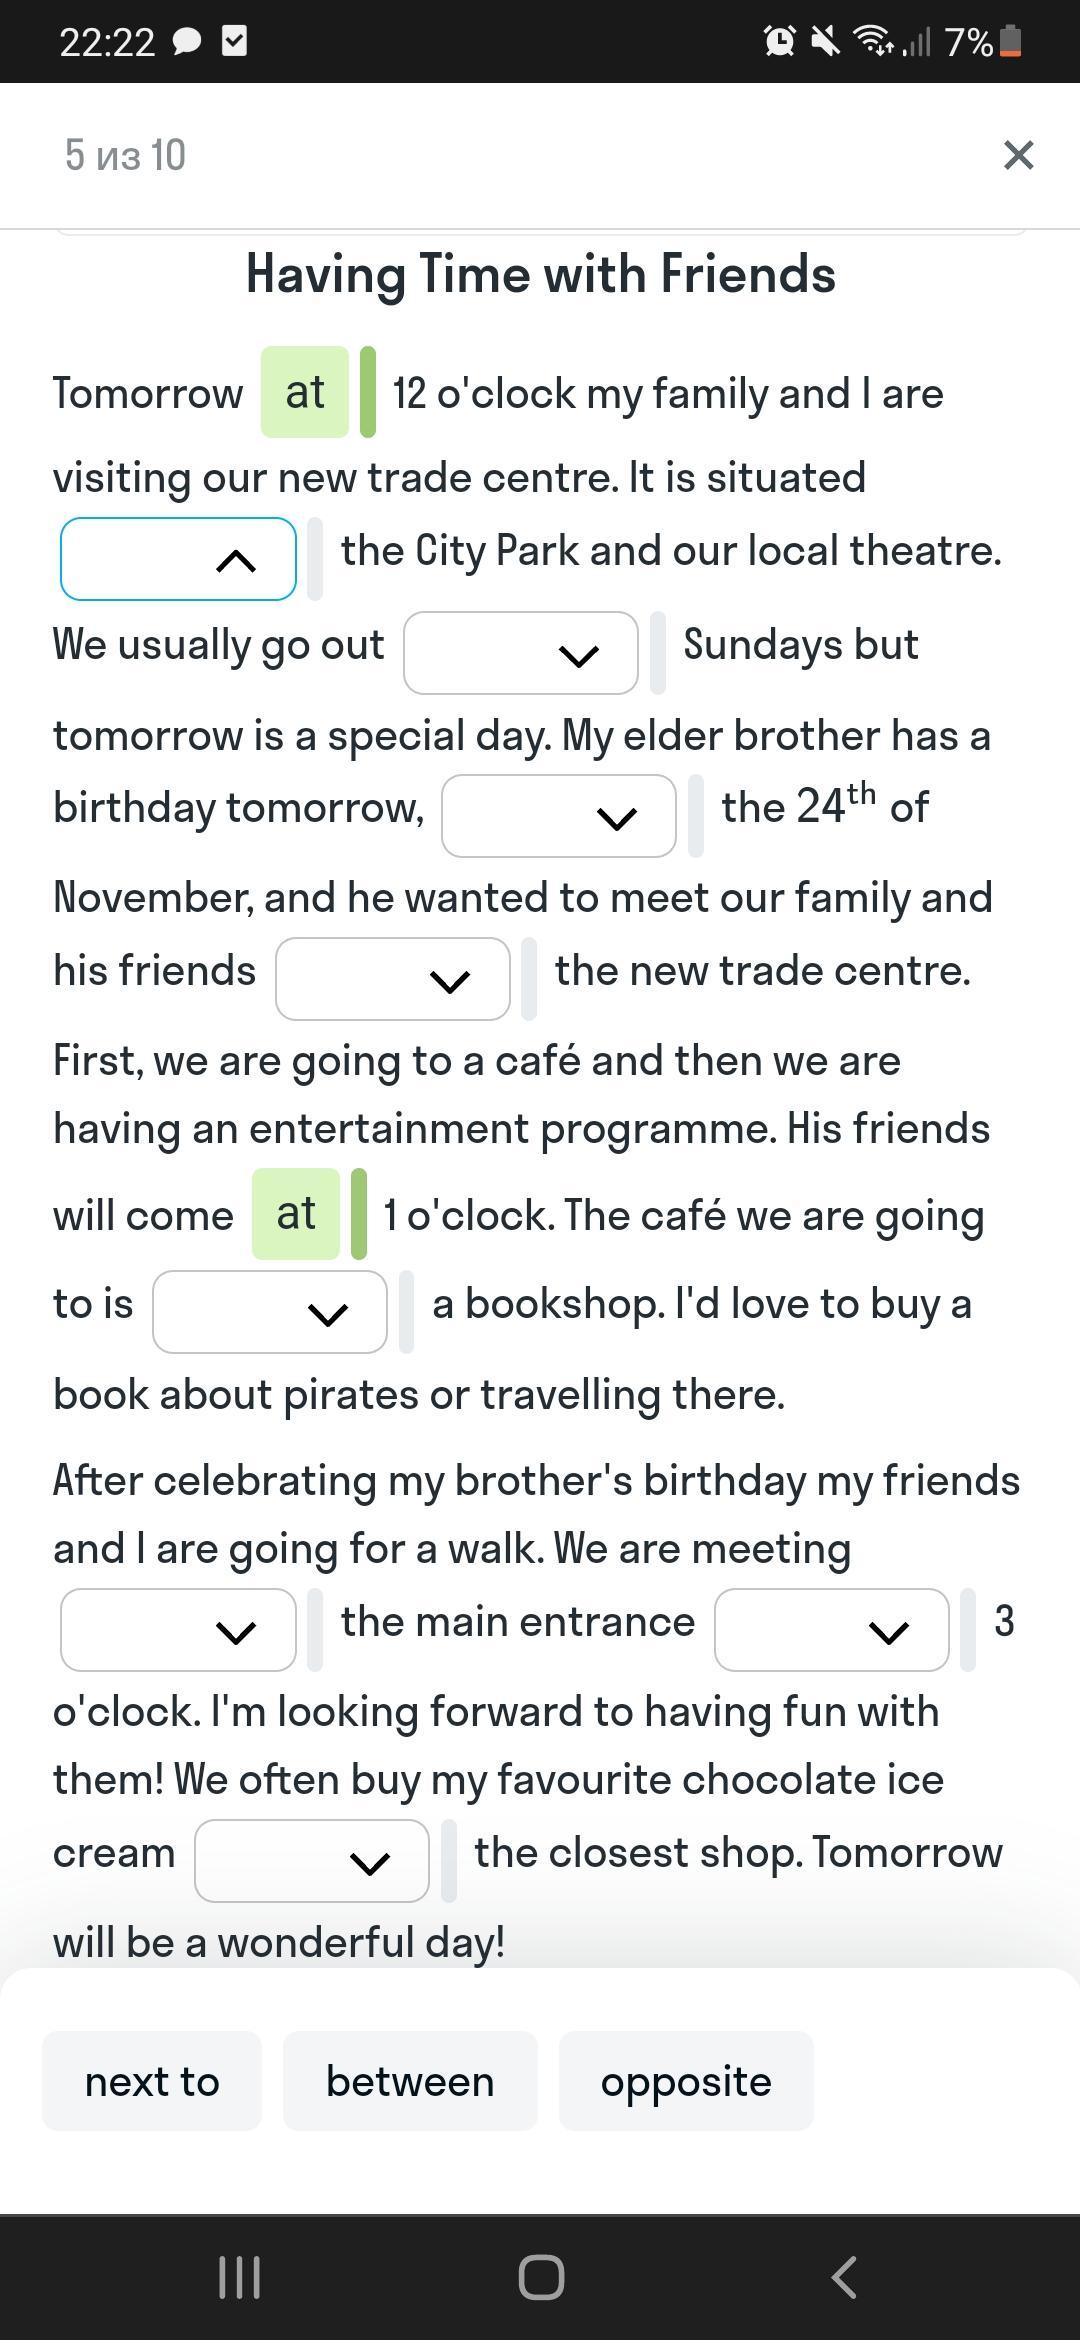Choose the "between" answer option
Image resolution: width=1080 pixels, height=2340 pixels.
(410, 2081)
